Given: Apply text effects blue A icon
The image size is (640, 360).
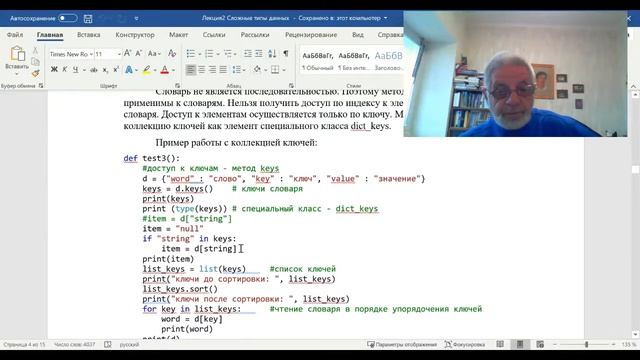Looking at the screenshot, I should coord(129,70).
